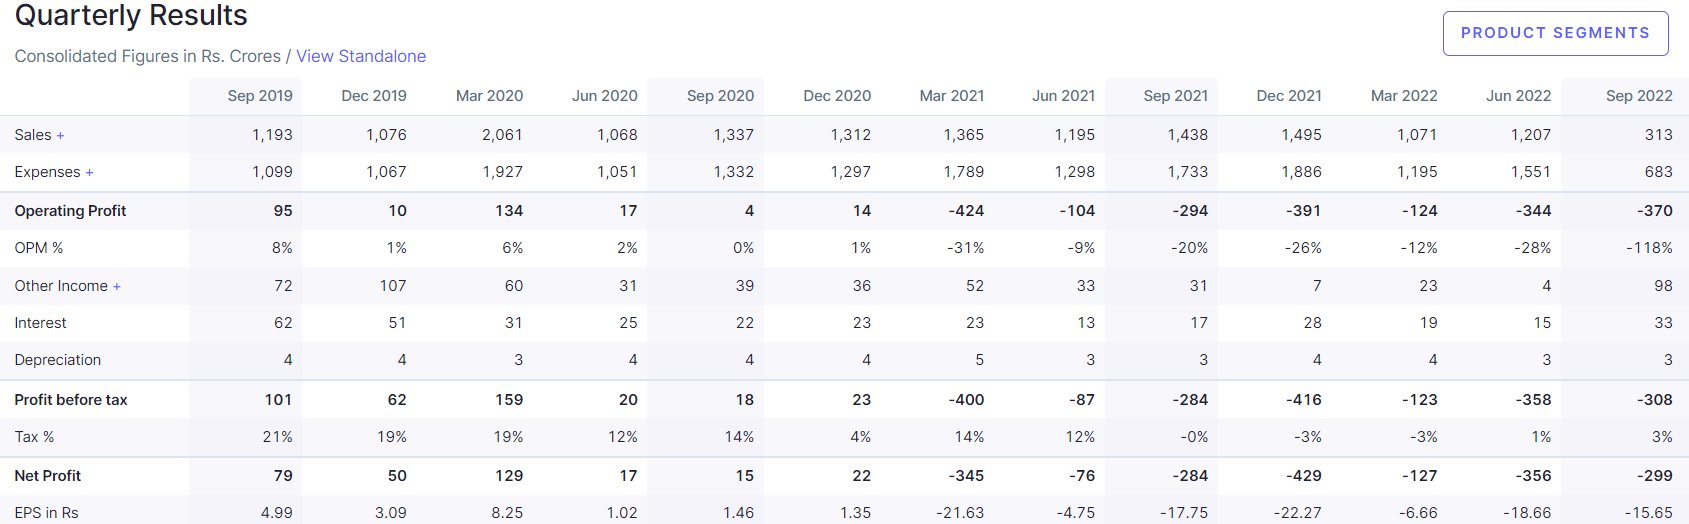Image resolution: width=1689 pixels, height=524 pixels.
Task: Click Mar 2020 sales value 2,061
Action: [x=502, y=135]
